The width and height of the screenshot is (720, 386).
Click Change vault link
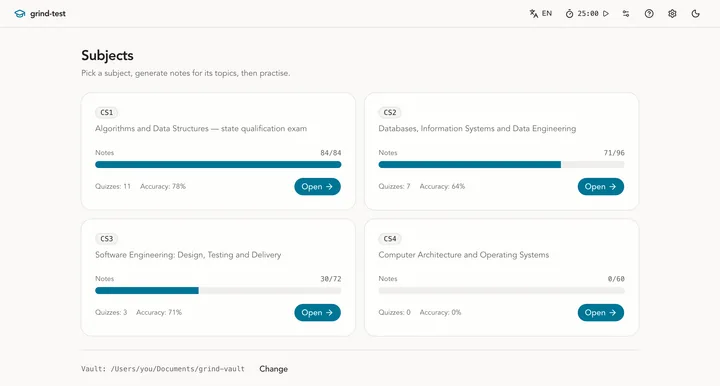coord(273,369)
